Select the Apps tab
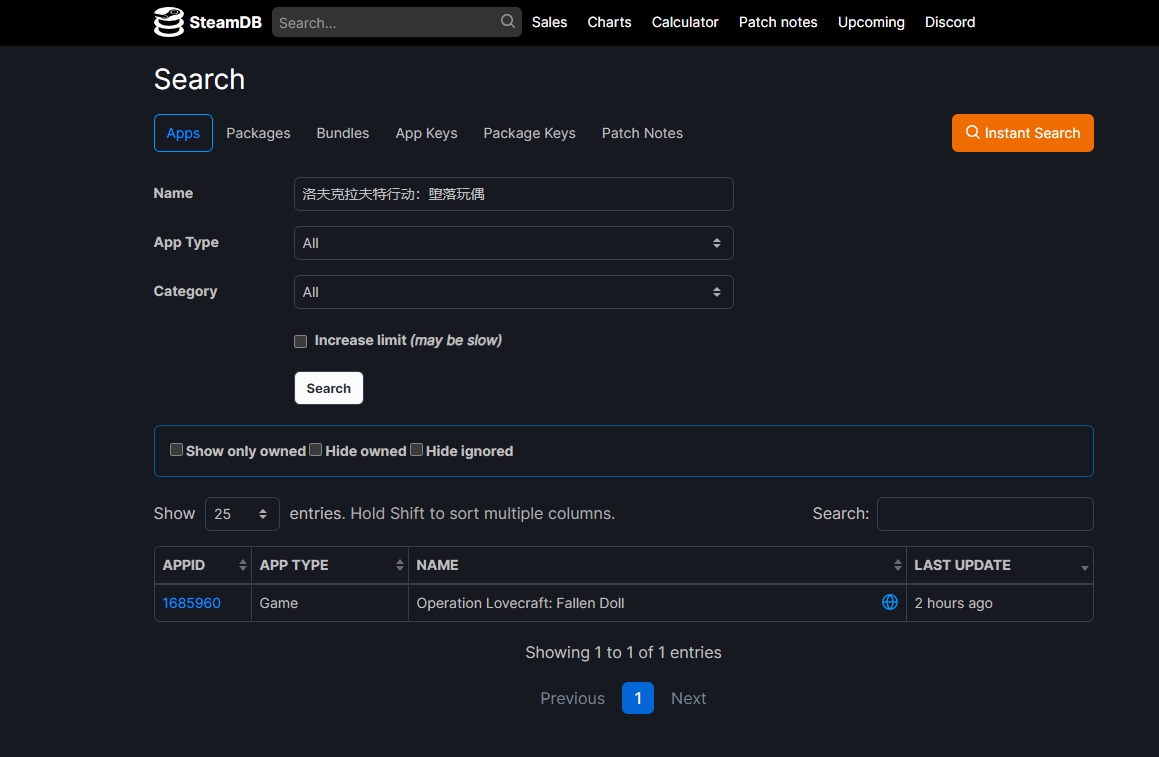This screenshot has height=757, width=1159. point(183,133)
